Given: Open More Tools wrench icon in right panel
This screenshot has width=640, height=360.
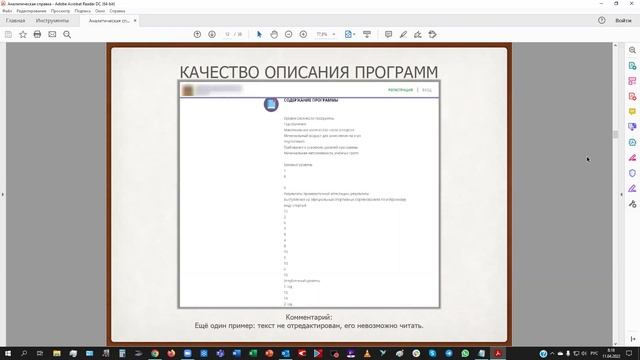Looking at the screenshot, I should 632,204.
